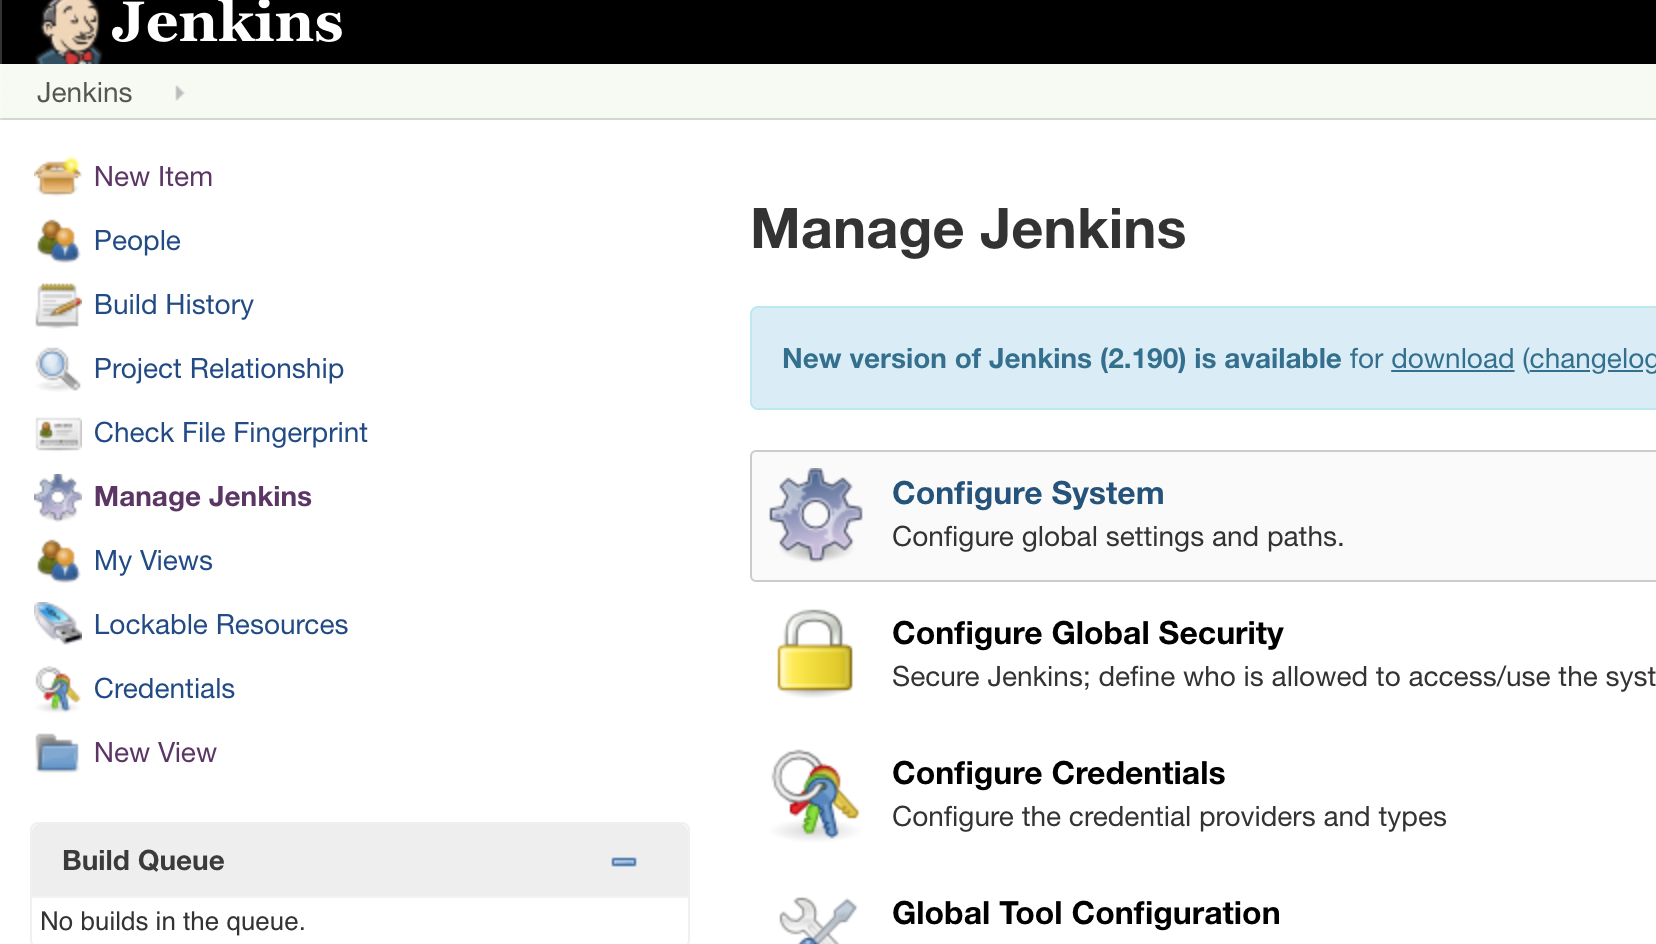Click the Configure Credentials keys icon

coord(815,794)
